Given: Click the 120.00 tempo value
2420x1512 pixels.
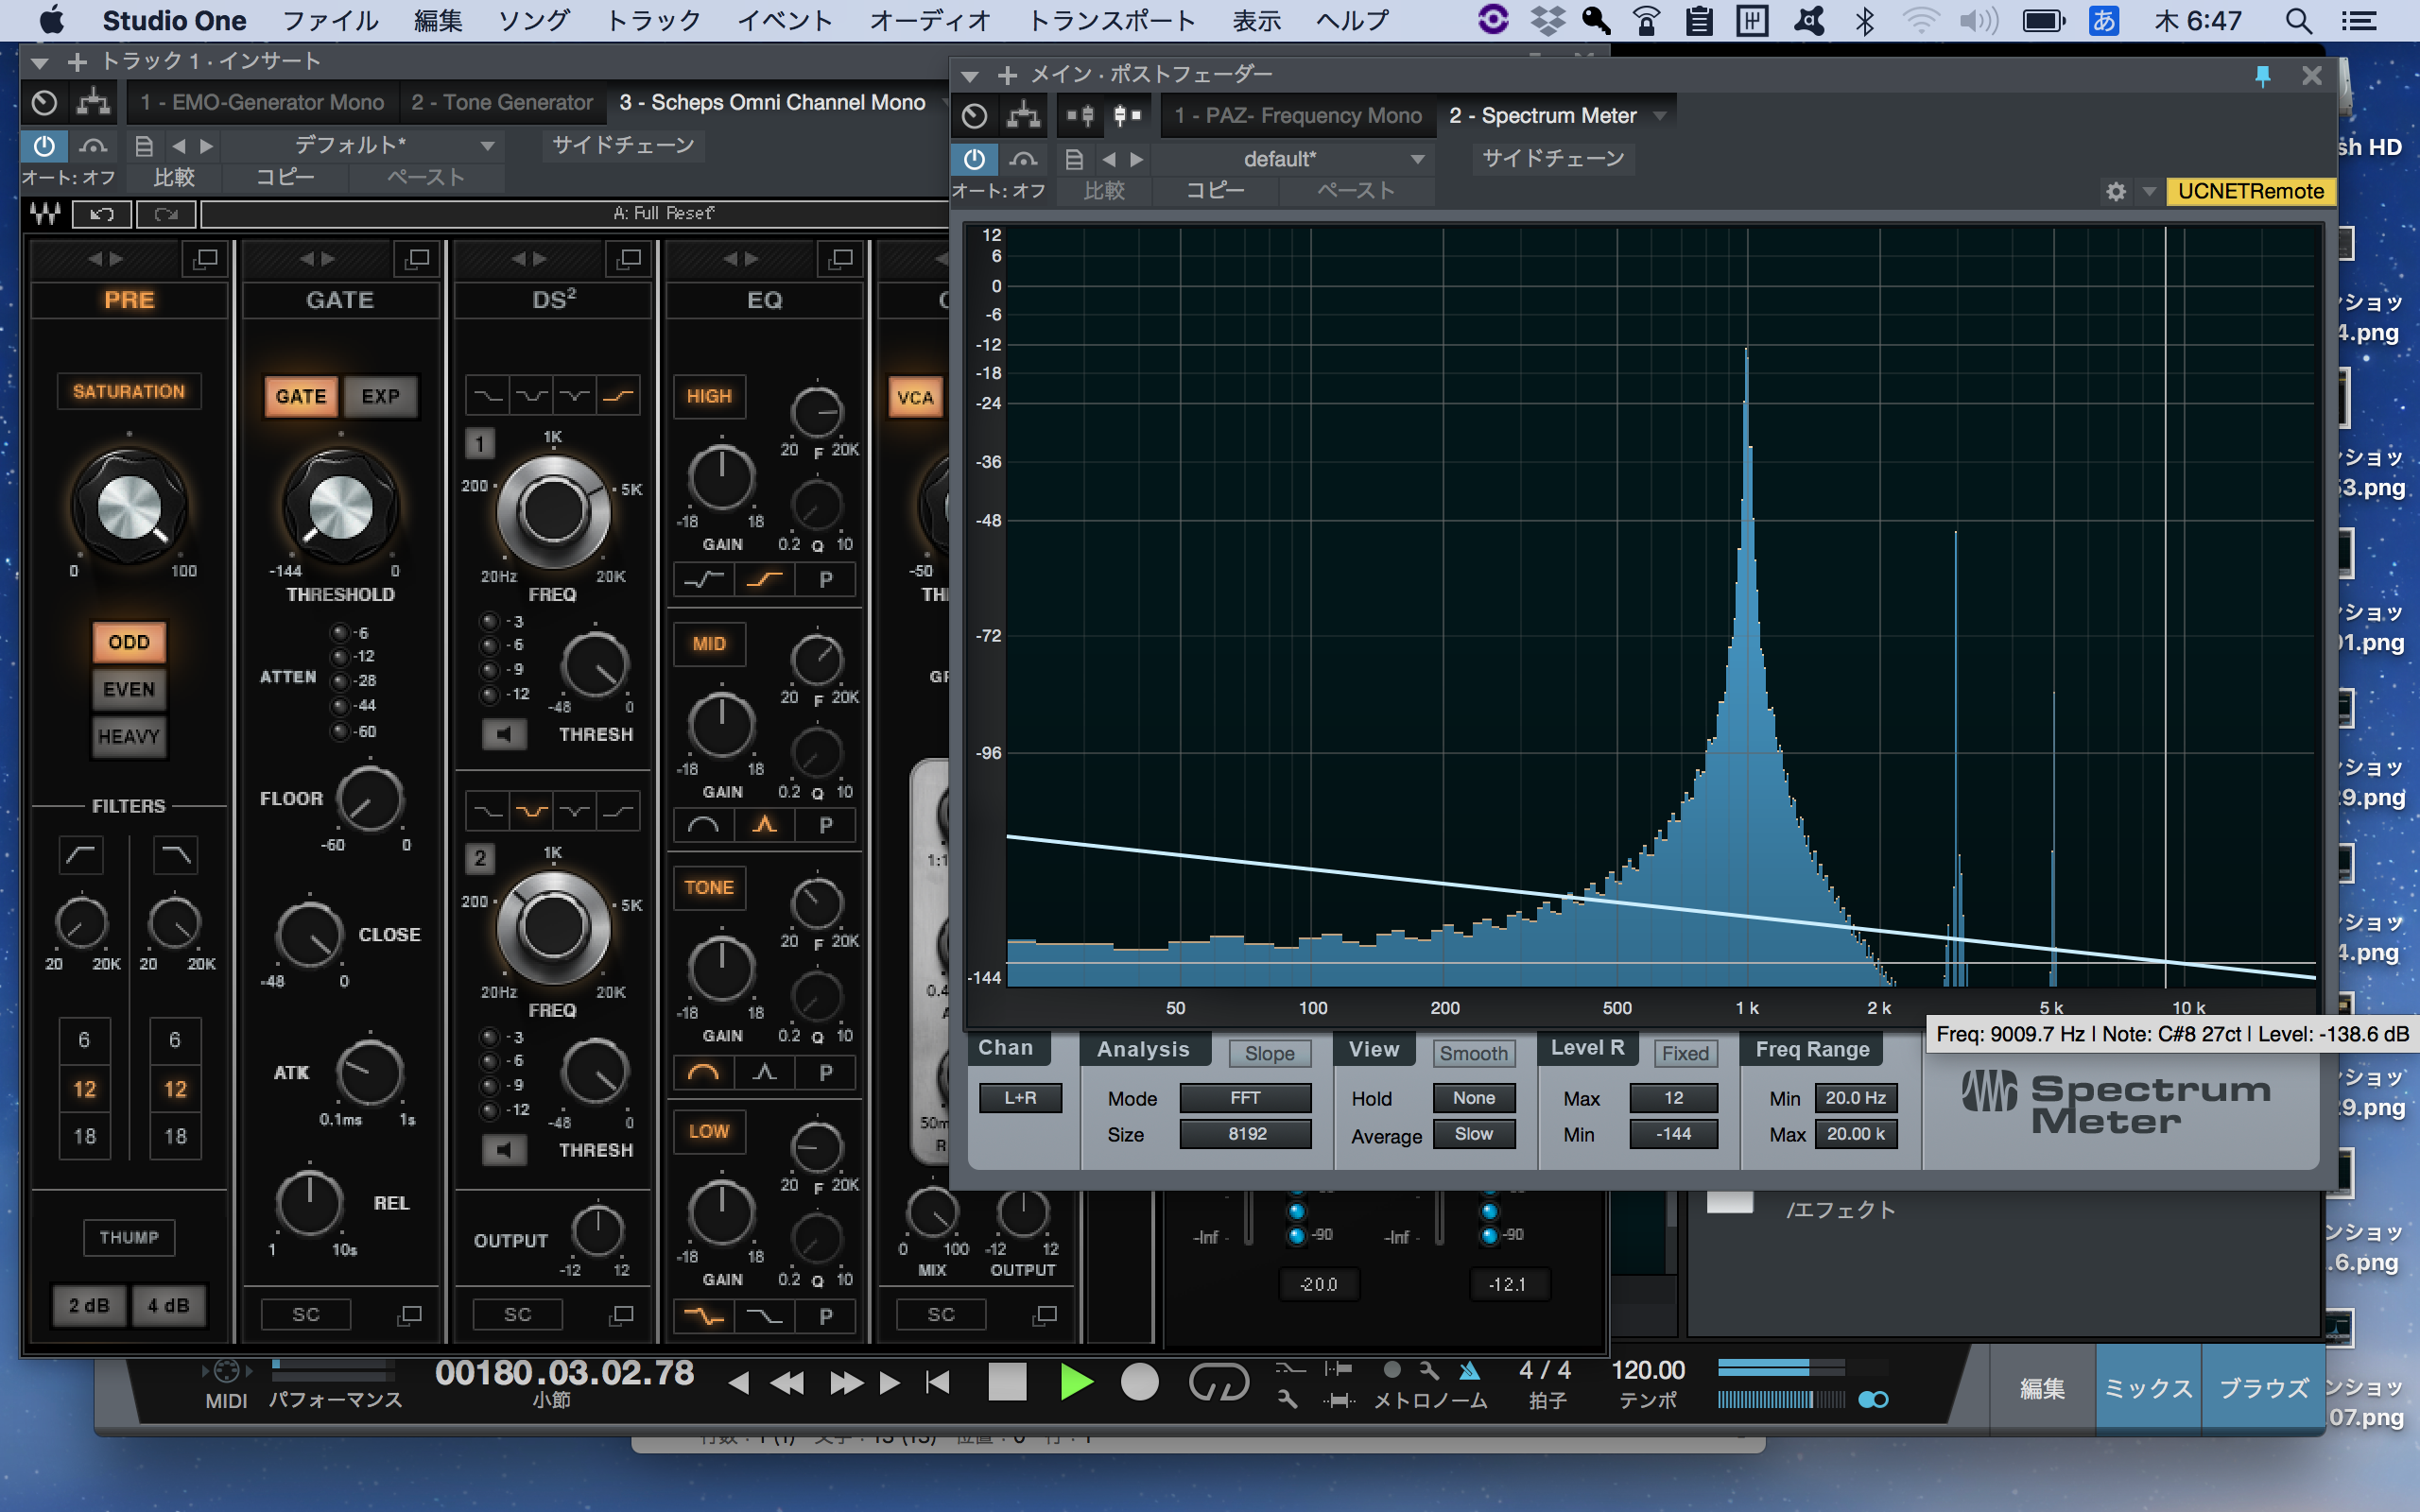Looking at the screenshot, I should (1648, 1370).
